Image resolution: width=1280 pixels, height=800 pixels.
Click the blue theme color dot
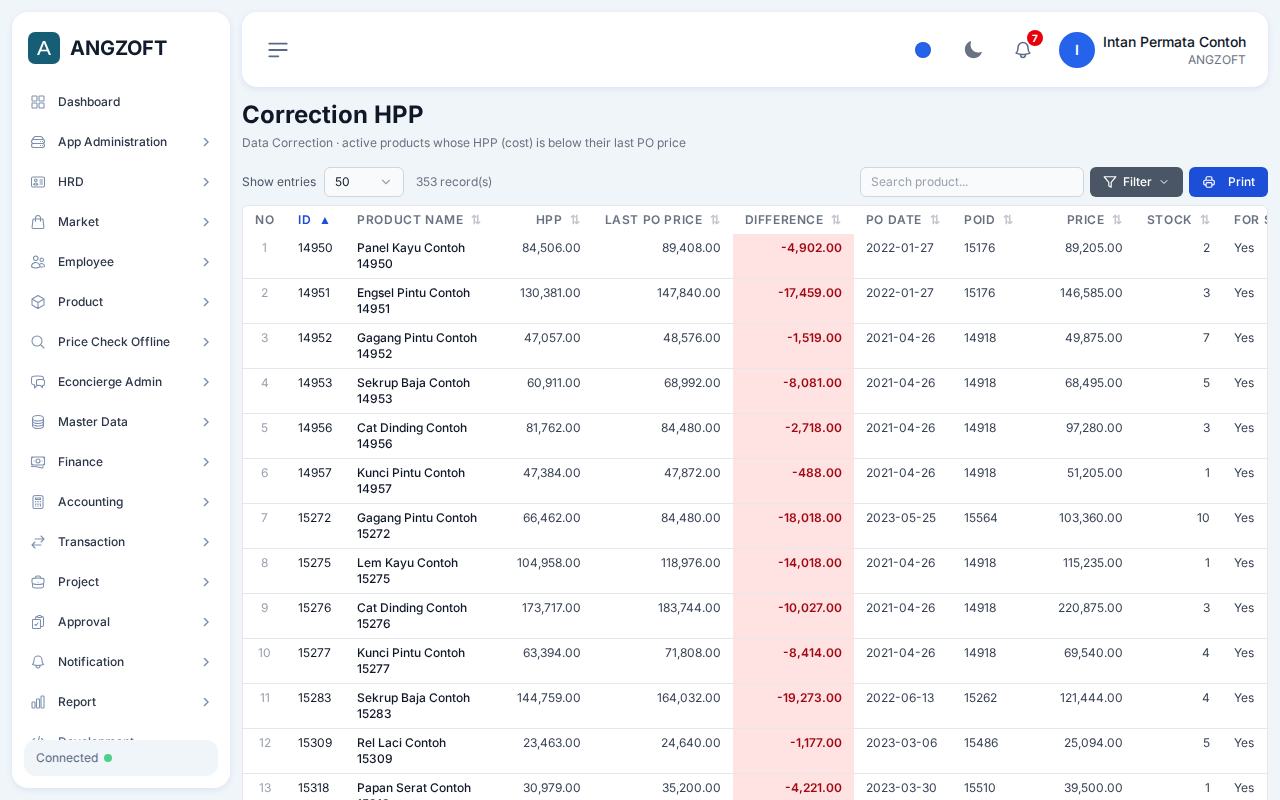click(923, 50)
